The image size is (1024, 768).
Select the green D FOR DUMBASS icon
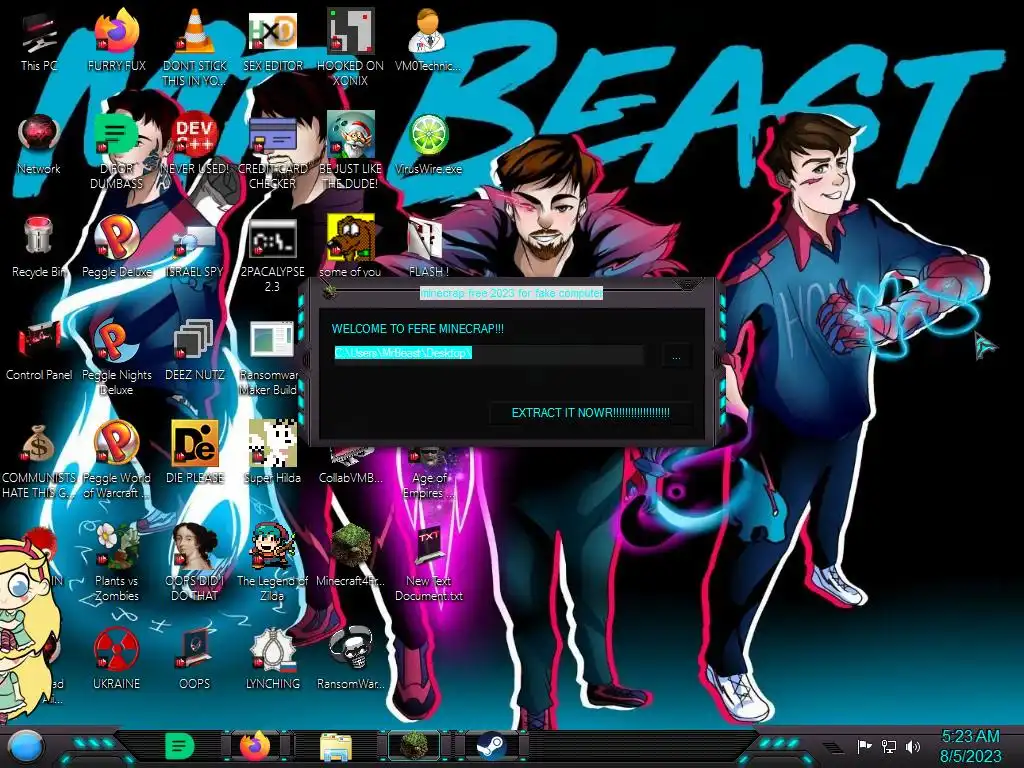tap(116, 136)
